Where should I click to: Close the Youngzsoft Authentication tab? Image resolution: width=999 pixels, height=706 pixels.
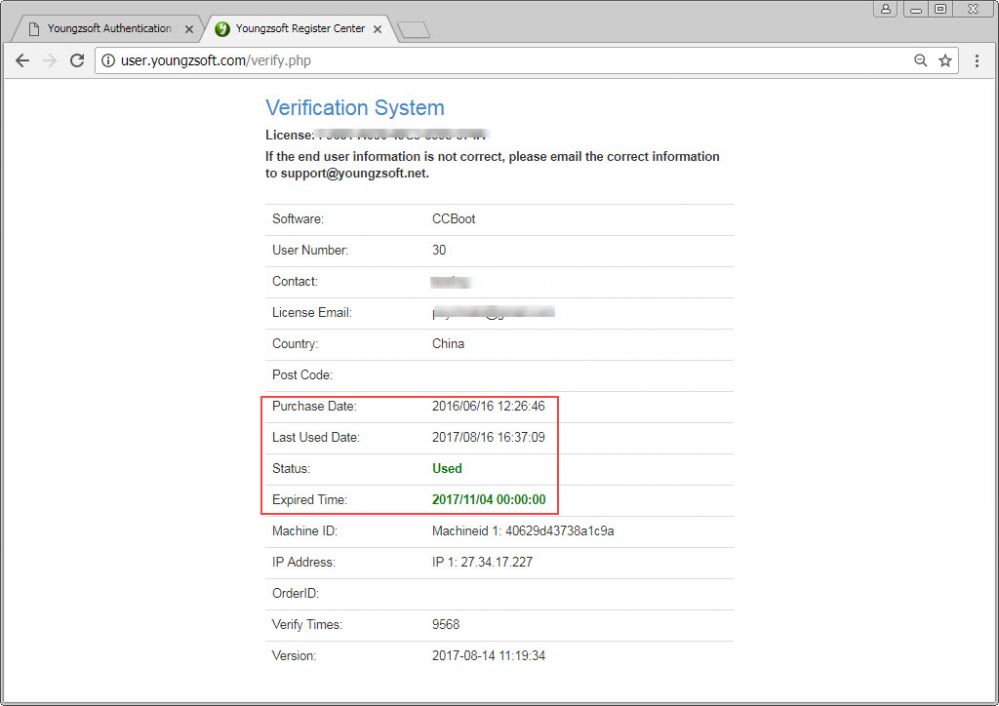pyautogui.click(x=189, y=29)
